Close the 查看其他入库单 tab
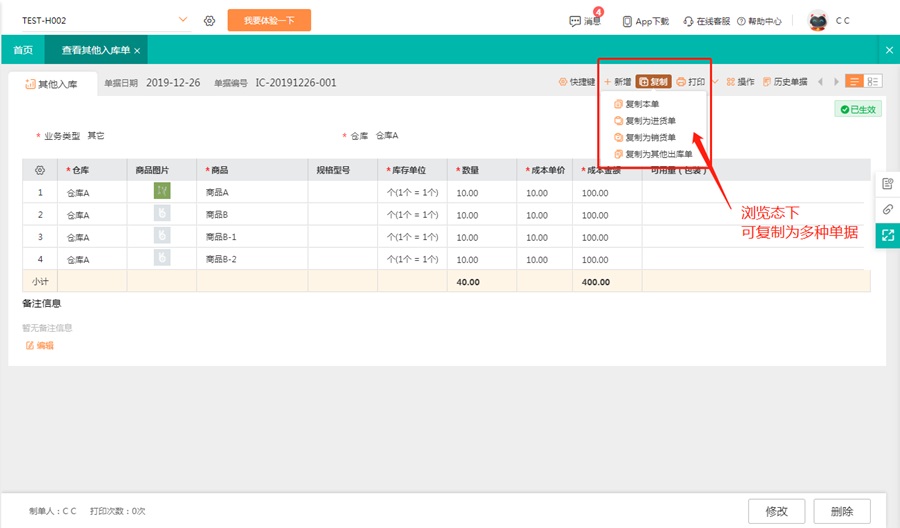This screenshot has width=900, height=528. [137, 51]
